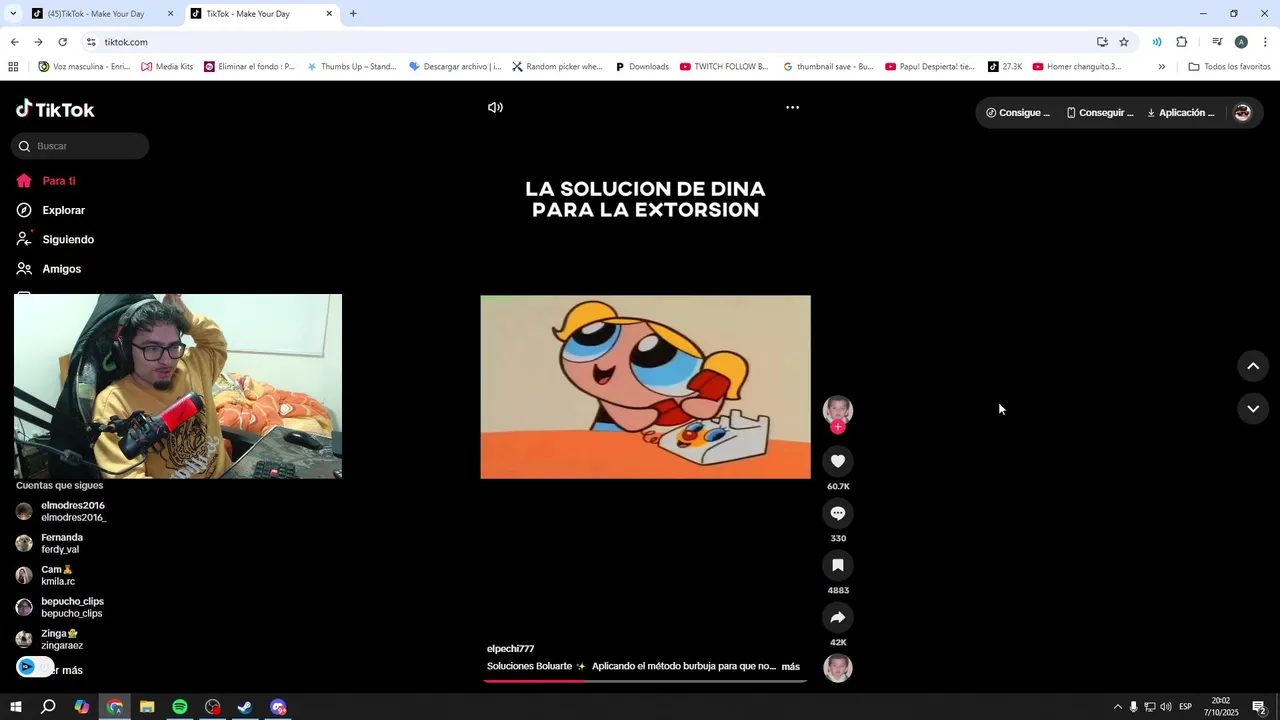Open a new browser tab
The width and height of the screenshot is (1280, 720).
[x=353, y=14]
